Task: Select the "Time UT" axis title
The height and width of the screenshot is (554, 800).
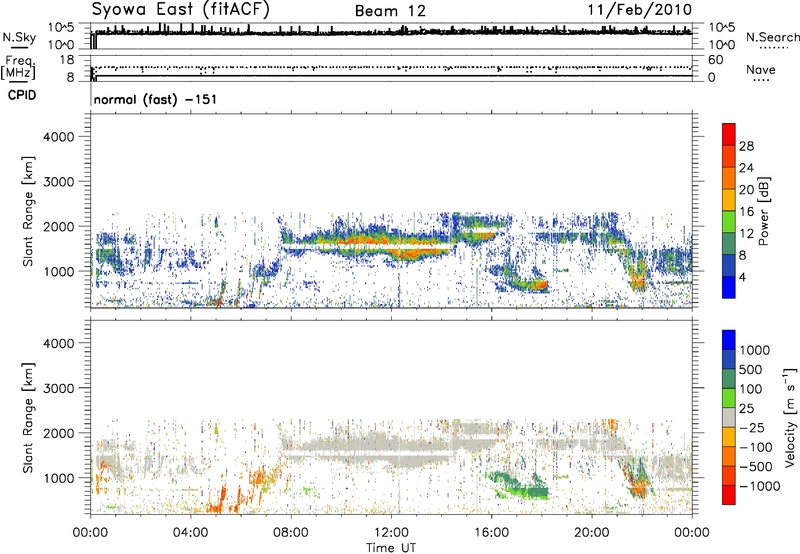Action: coord(391,548)
